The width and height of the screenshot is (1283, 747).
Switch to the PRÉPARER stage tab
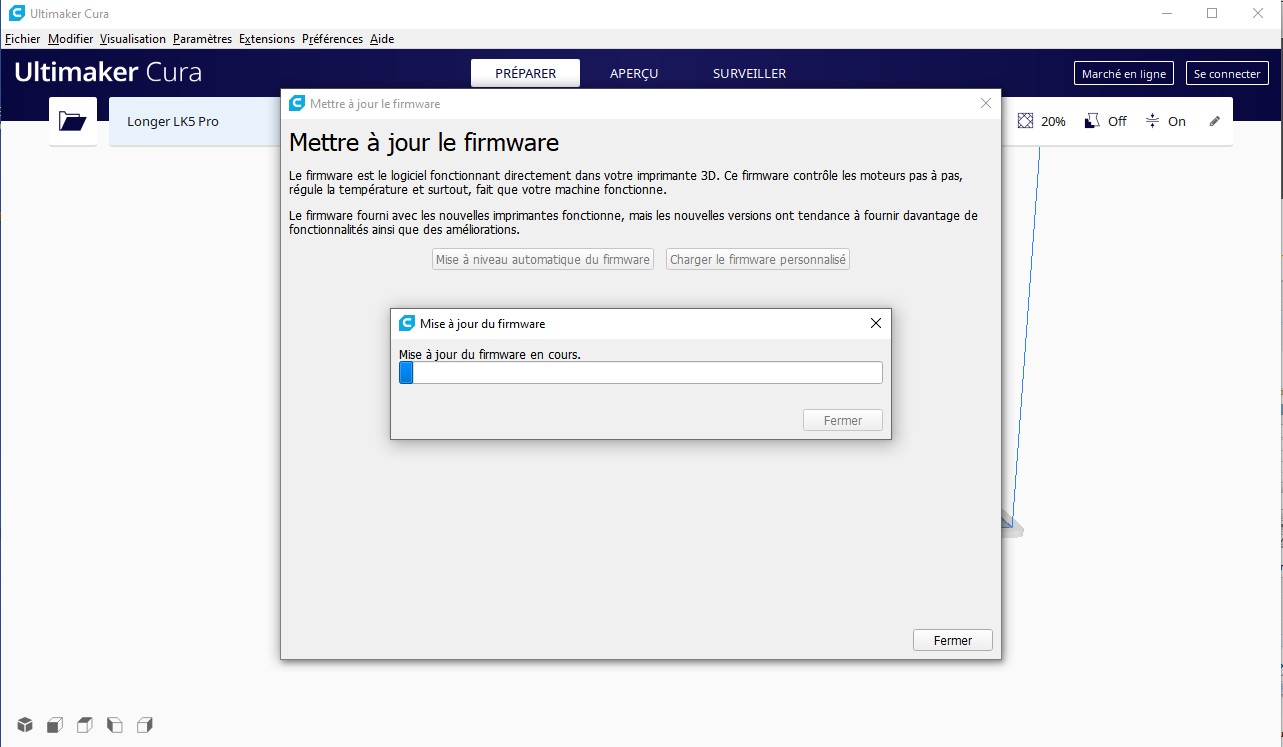(x=526, y=73)
